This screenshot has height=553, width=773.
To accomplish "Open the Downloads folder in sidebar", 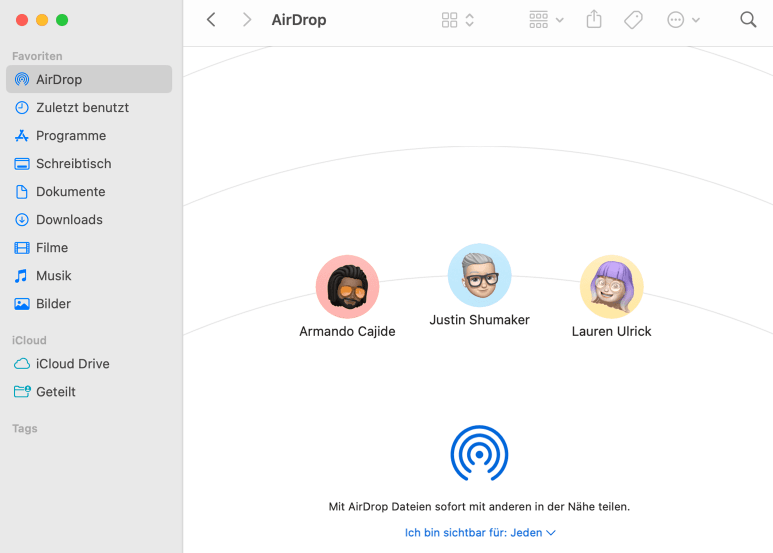I will point(69,219).
